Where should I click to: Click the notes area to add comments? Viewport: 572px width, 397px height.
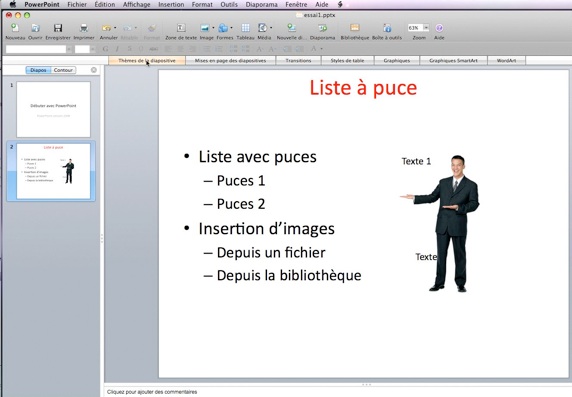click(337, 392)
